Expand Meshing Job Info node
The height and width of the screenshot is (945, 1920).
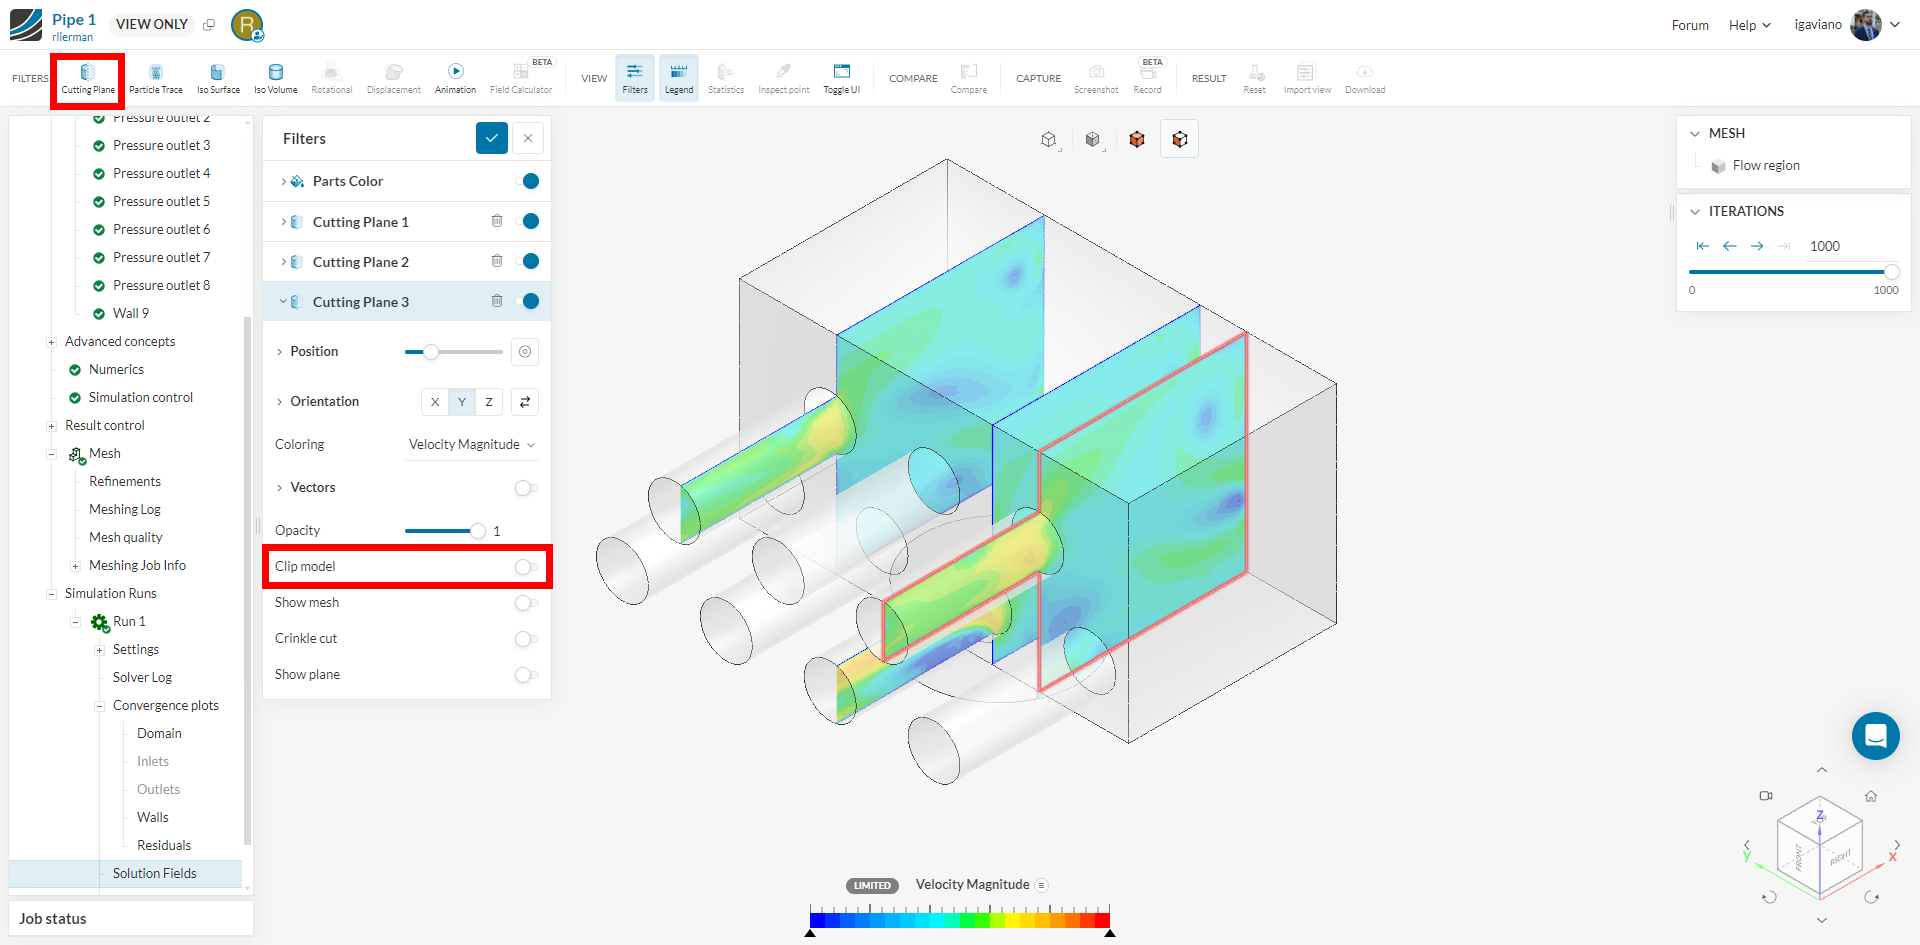pos(75,566)
